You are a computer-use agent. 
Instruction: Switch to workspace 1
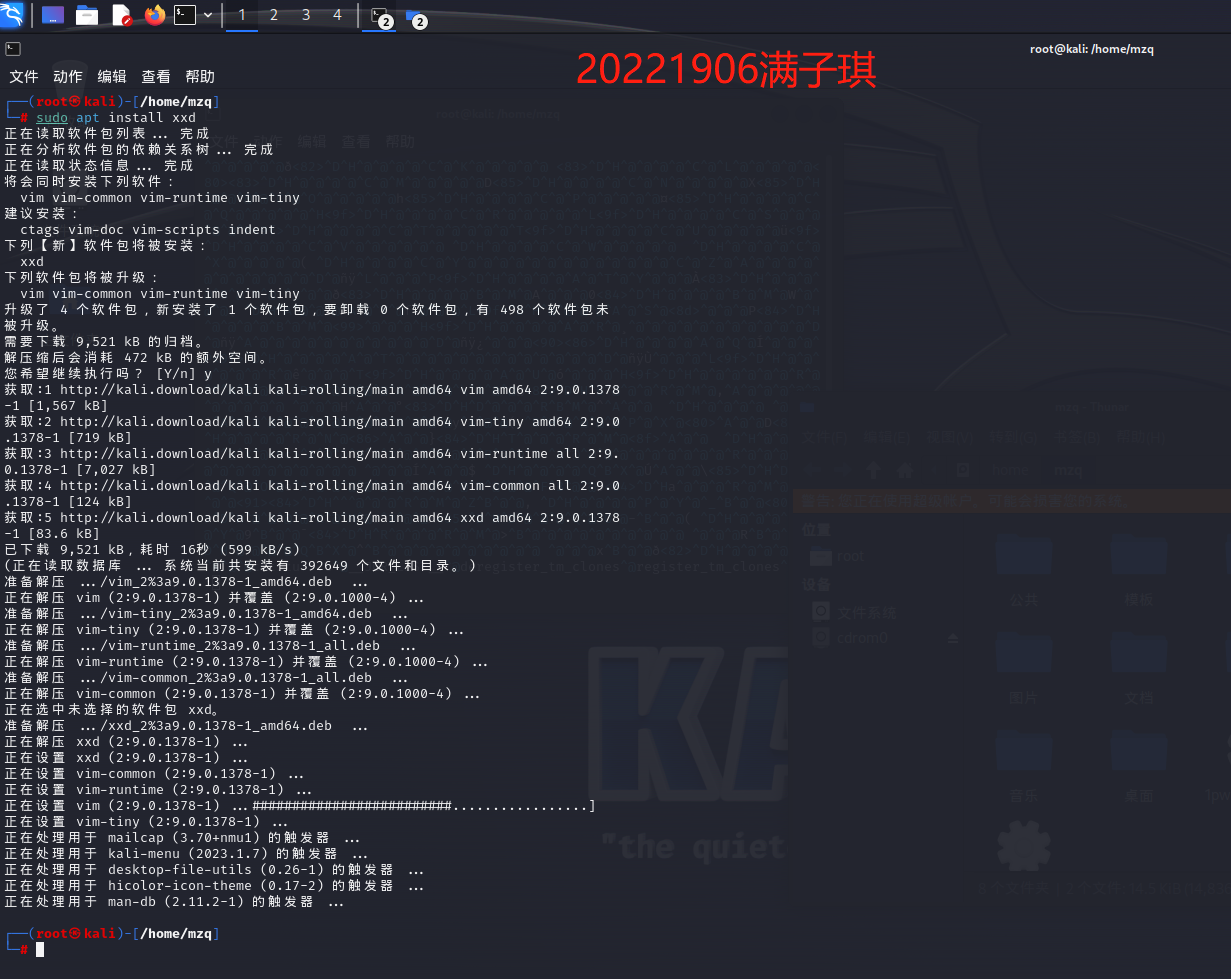click(x=242, y=15)
